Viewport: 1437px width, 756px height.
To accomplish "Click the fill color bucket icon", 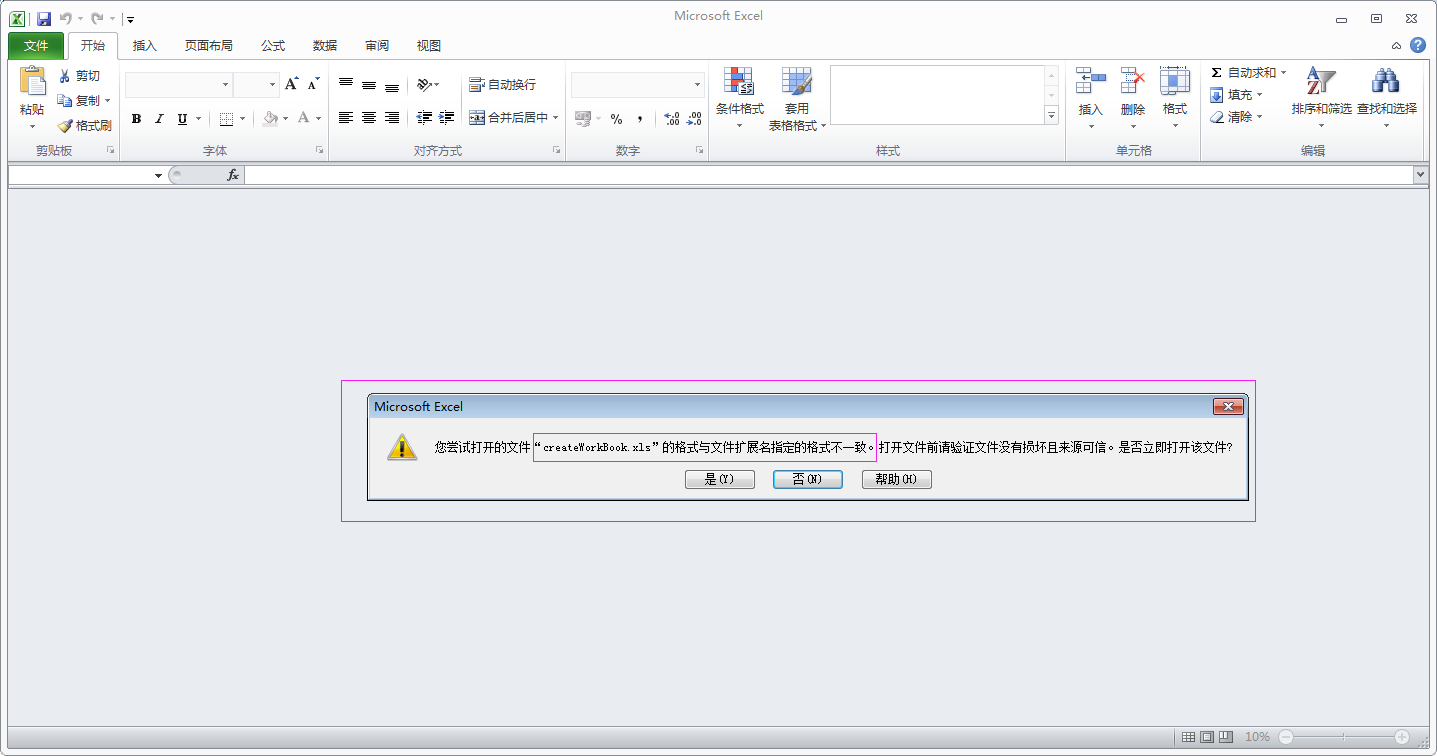I will pos(270,119).
